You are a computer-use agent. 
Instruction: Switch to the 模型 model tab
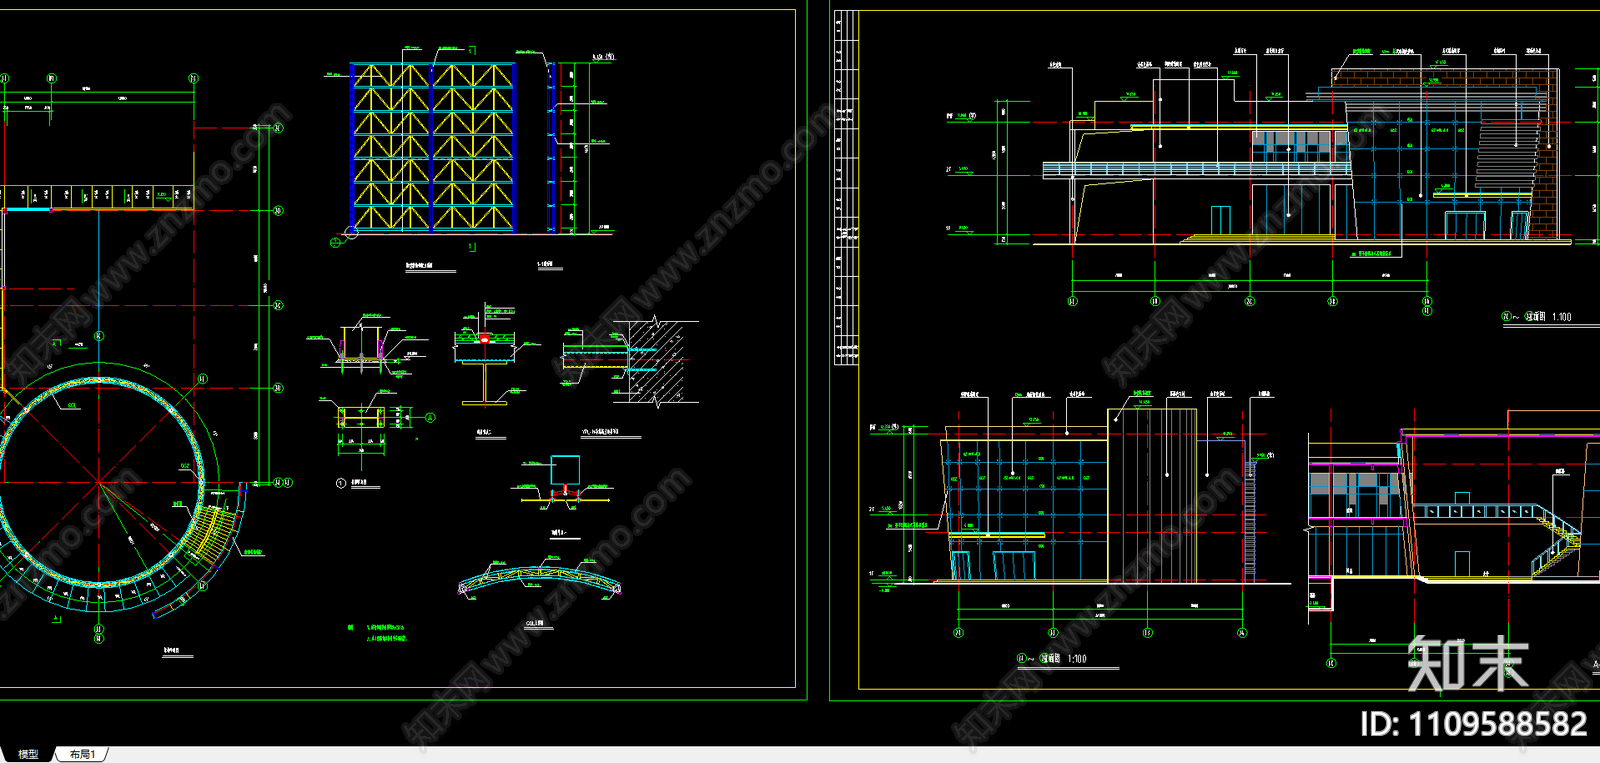[28, 754]
